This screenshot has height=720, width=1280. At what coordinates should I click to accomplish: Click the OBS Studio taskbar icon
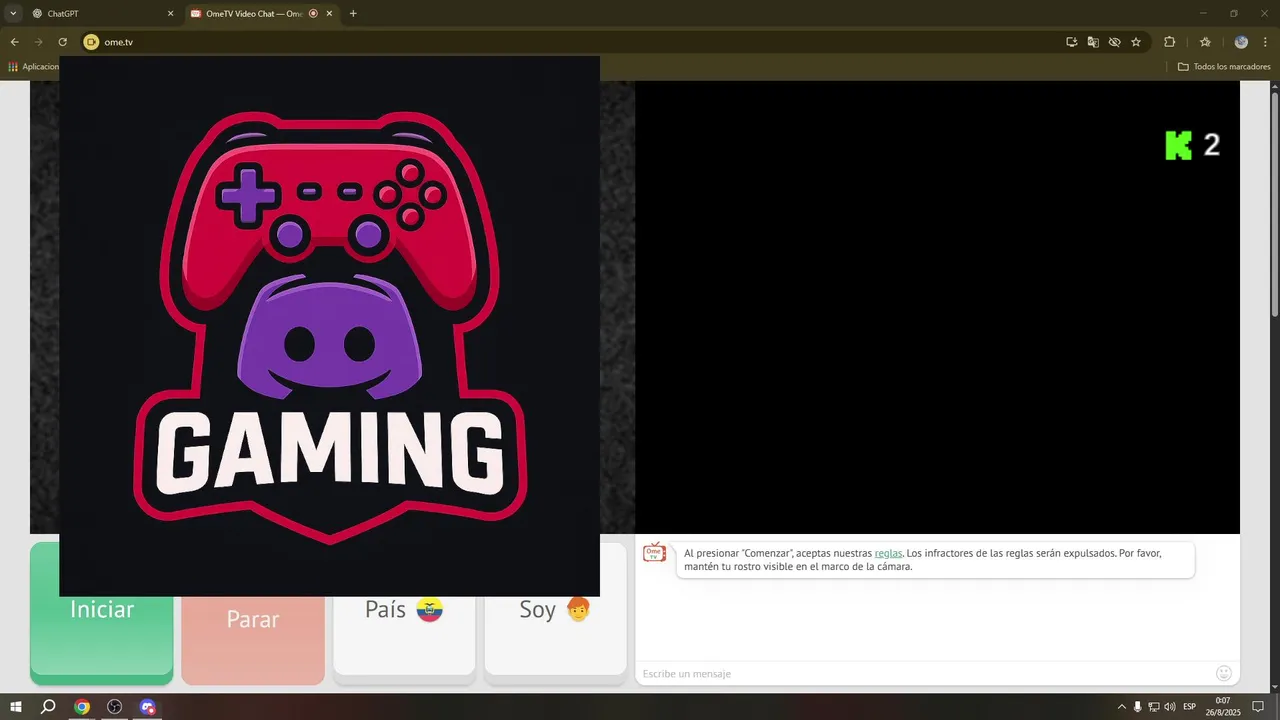[115, 707]
